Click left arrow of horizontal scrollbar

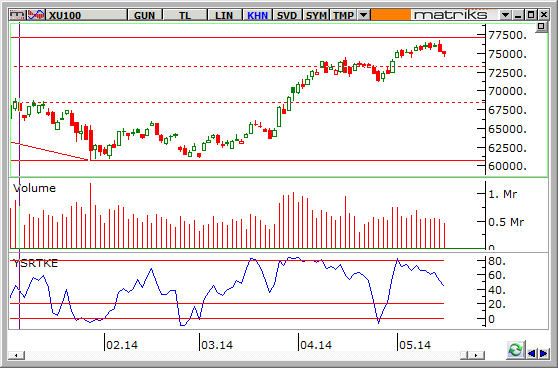(x=16, y=355)
